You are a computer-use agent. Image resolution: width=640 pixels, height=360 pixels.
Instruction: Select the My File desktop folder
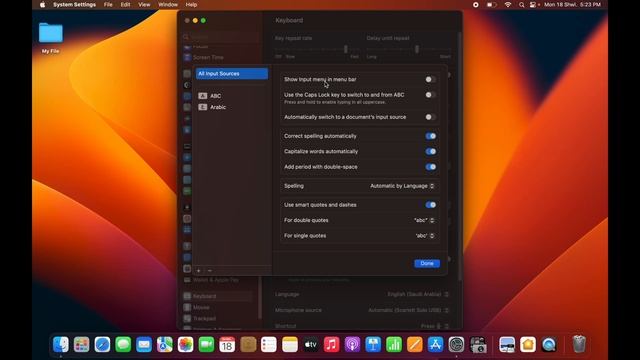51,38
